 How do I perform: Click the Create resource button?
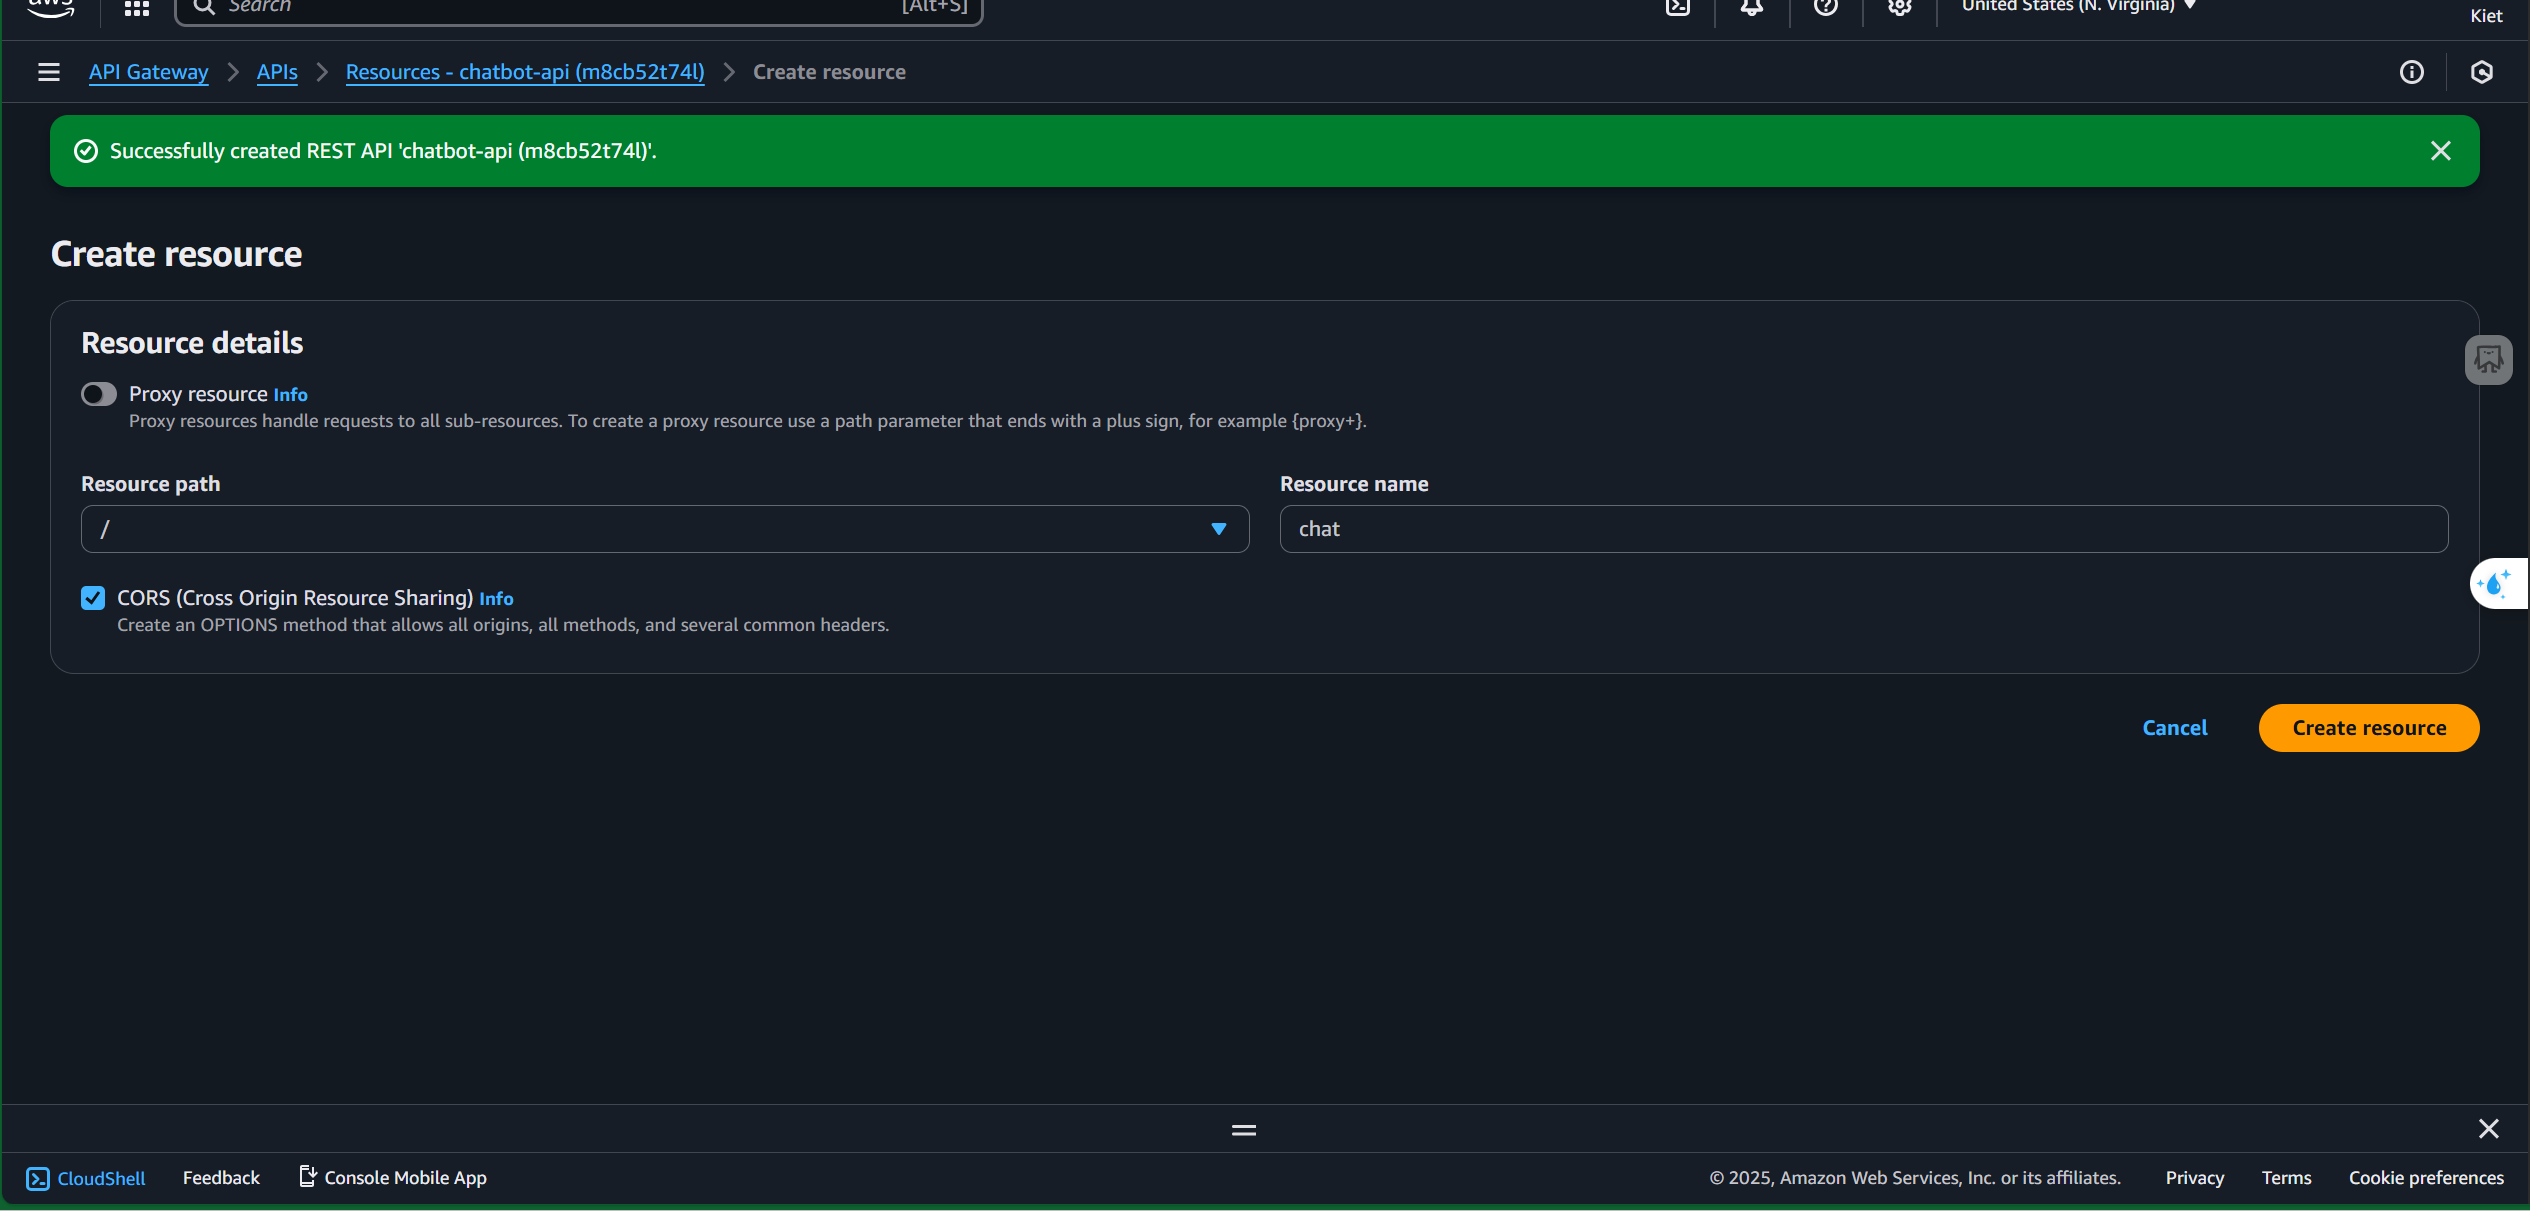pos(2368,728)
